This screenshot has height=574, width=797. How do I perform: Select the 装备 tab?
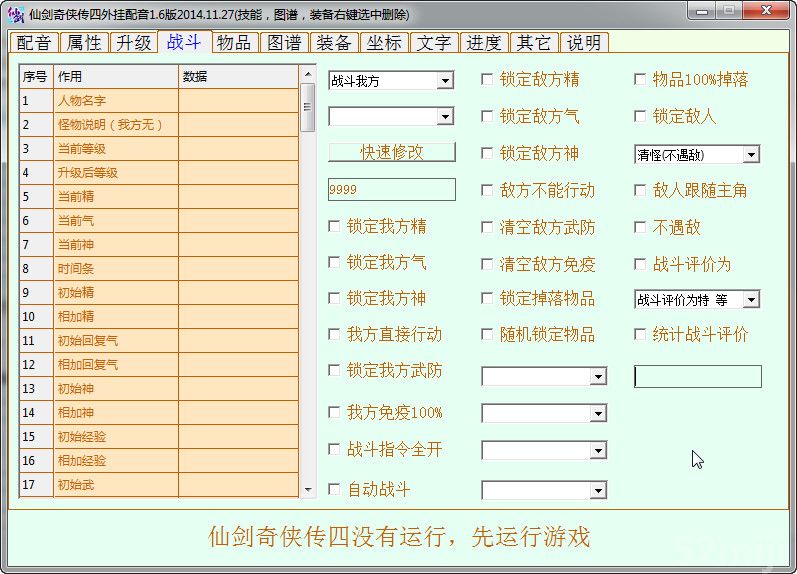(333, 43)
